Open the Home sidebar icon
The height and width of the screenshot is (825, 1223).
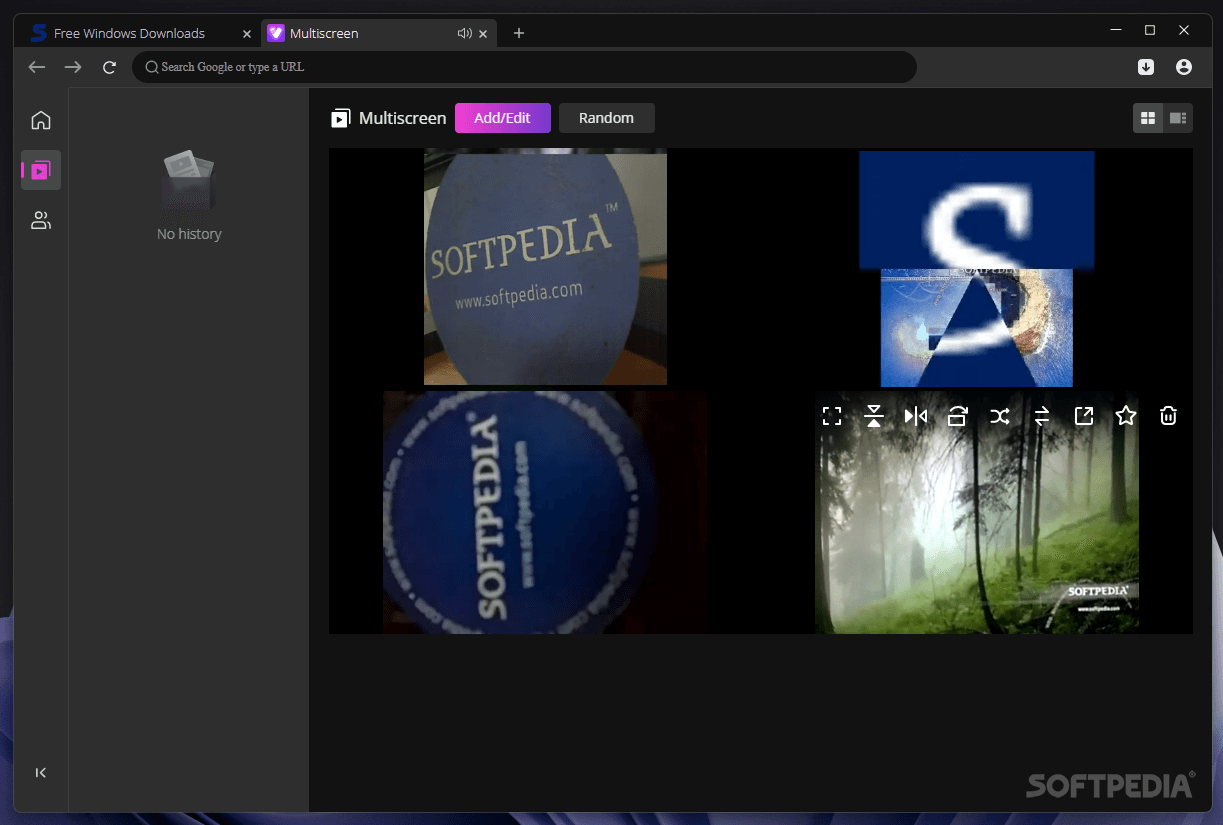point(41,120)
